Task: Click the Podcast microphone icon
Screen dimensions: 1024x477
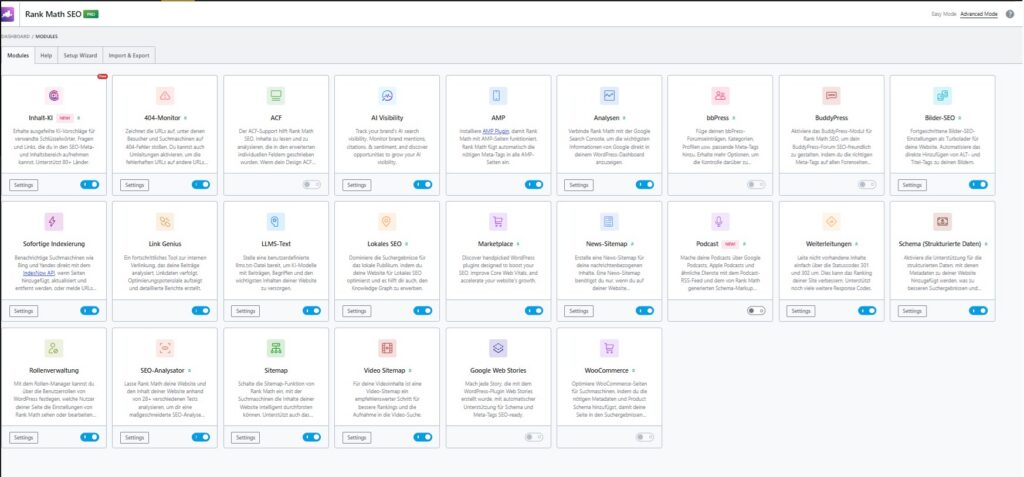Action: pyautogui.click(x=720, y=222)
